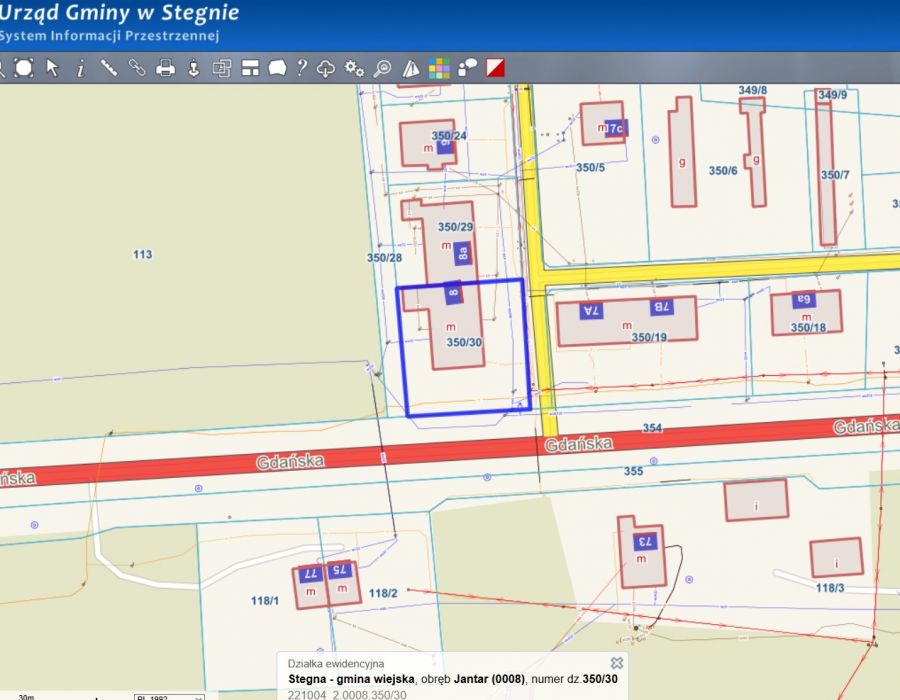This screenshot has height=700, width=900.
Task: Select the arrow pointer tool
Action: coord(52,68)
